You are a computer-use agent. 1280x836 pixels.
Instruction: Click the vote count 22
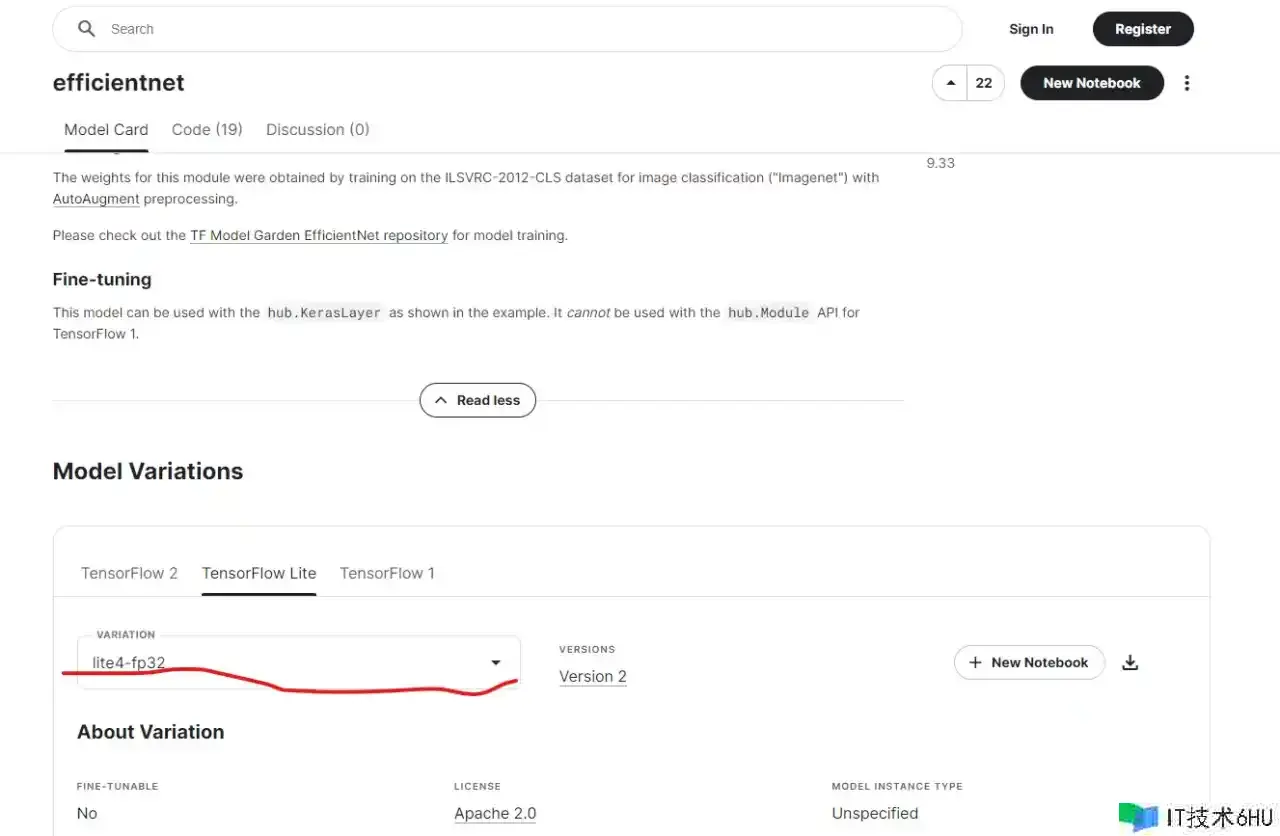point(984,83)
